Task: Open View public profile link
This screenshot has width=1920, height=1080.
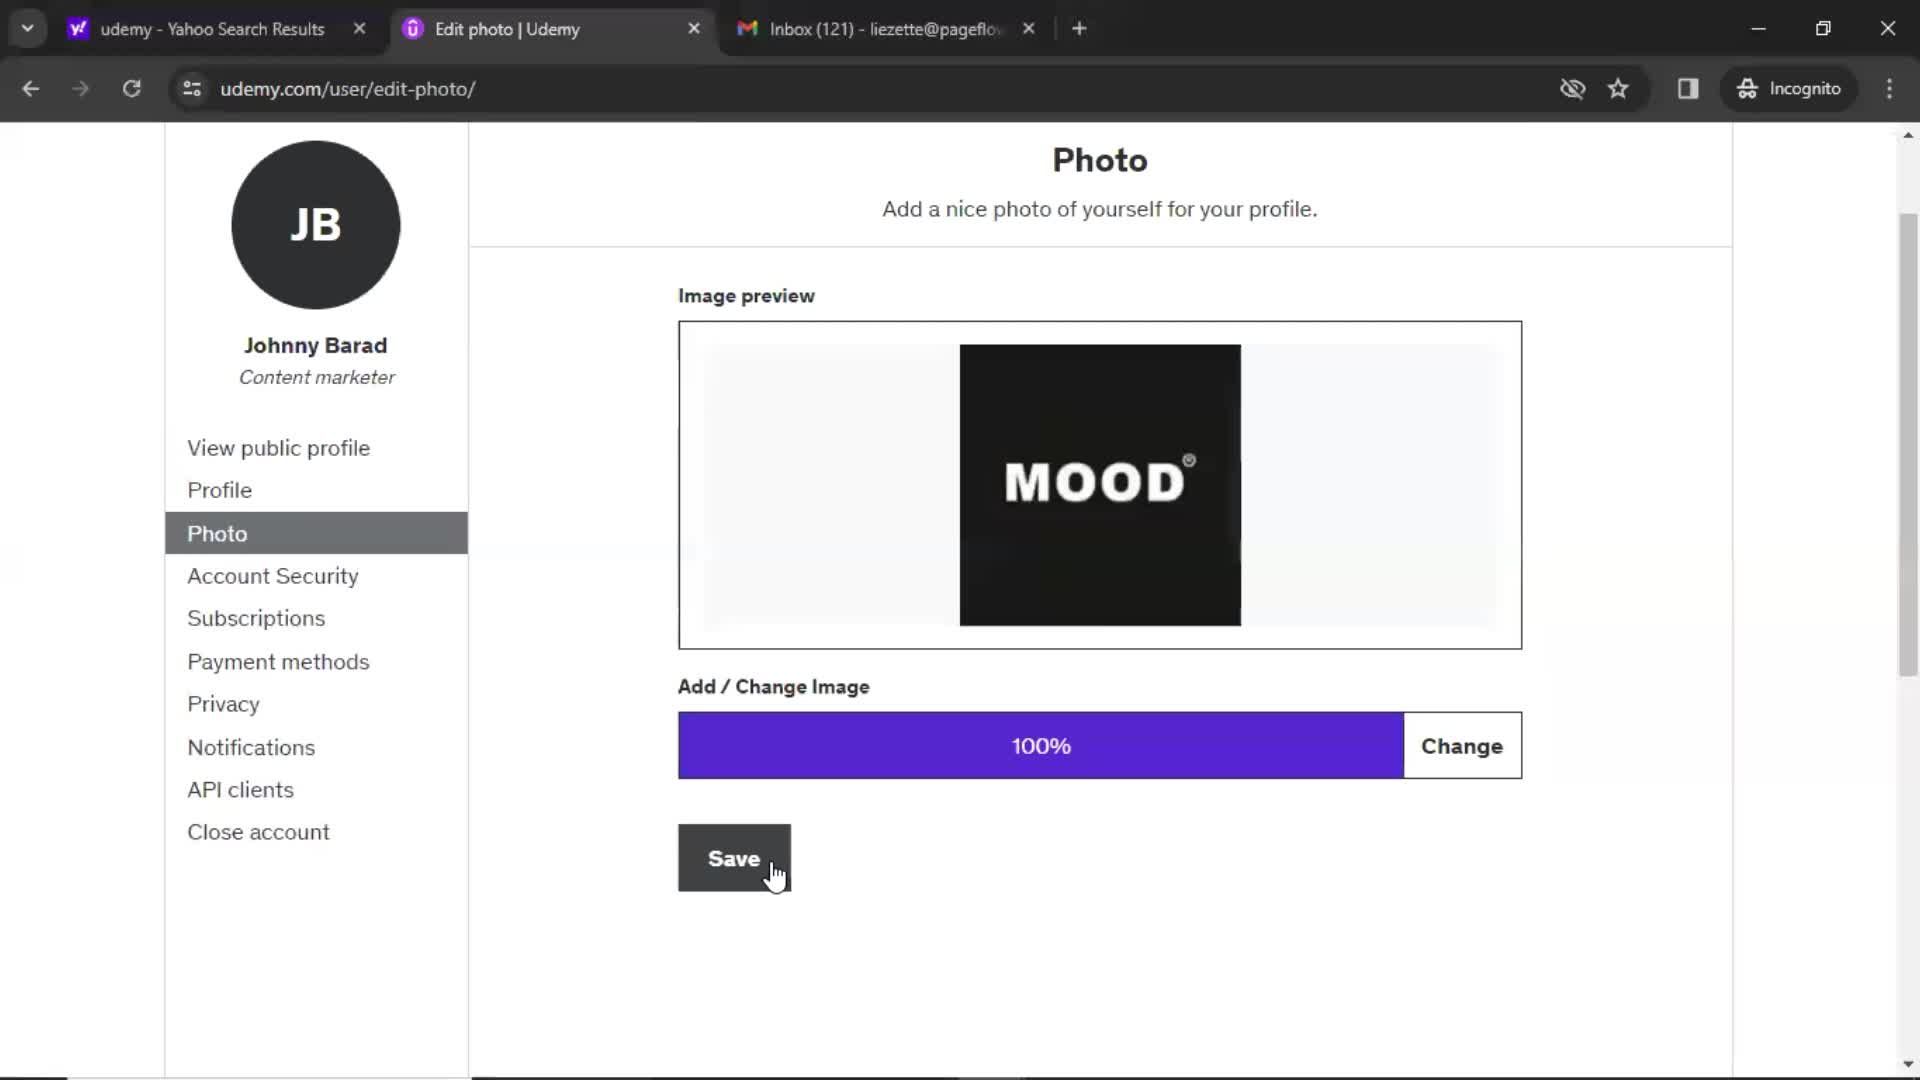Action: point(278,448)
